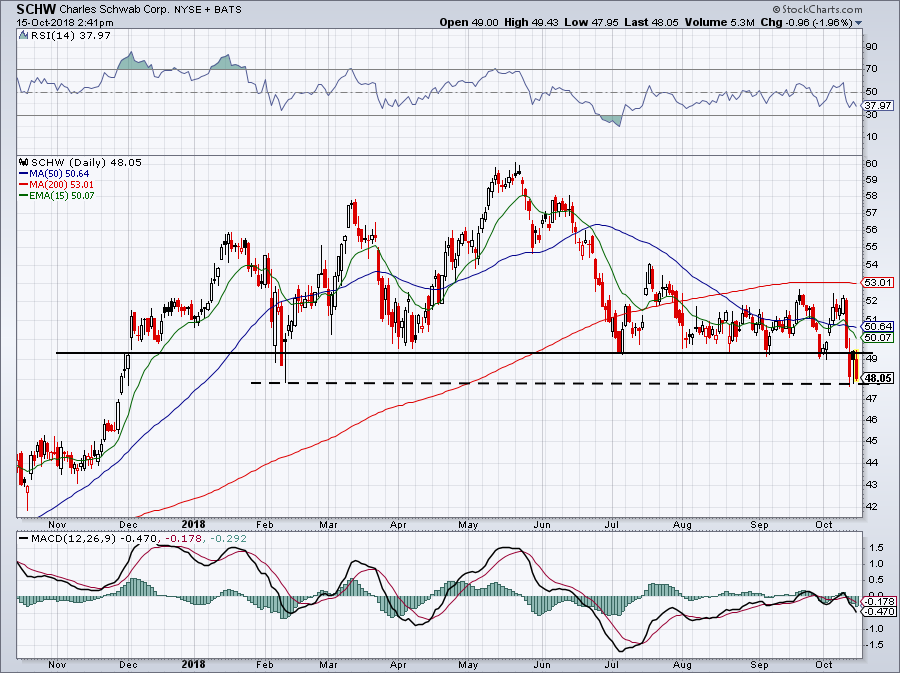Click the -0.470 tag on MACD right axis

click(879, 612)
